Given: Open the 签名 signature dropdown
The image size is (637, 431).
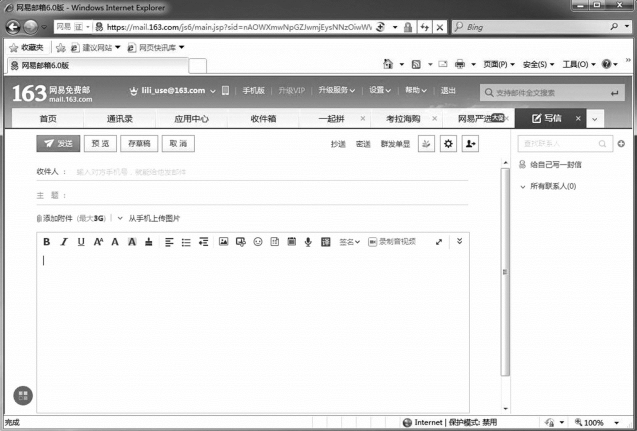Looking at the screenshot, I should 349,242.
